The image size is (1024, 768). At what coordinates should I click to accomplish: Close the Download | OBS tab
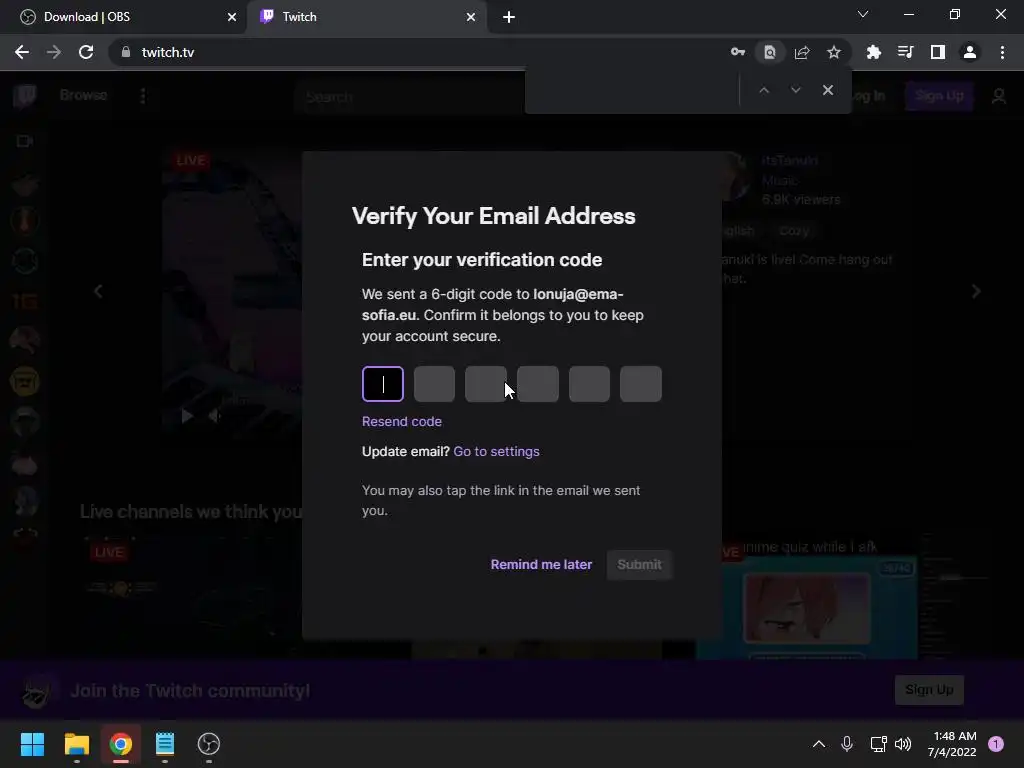[232, 17]
